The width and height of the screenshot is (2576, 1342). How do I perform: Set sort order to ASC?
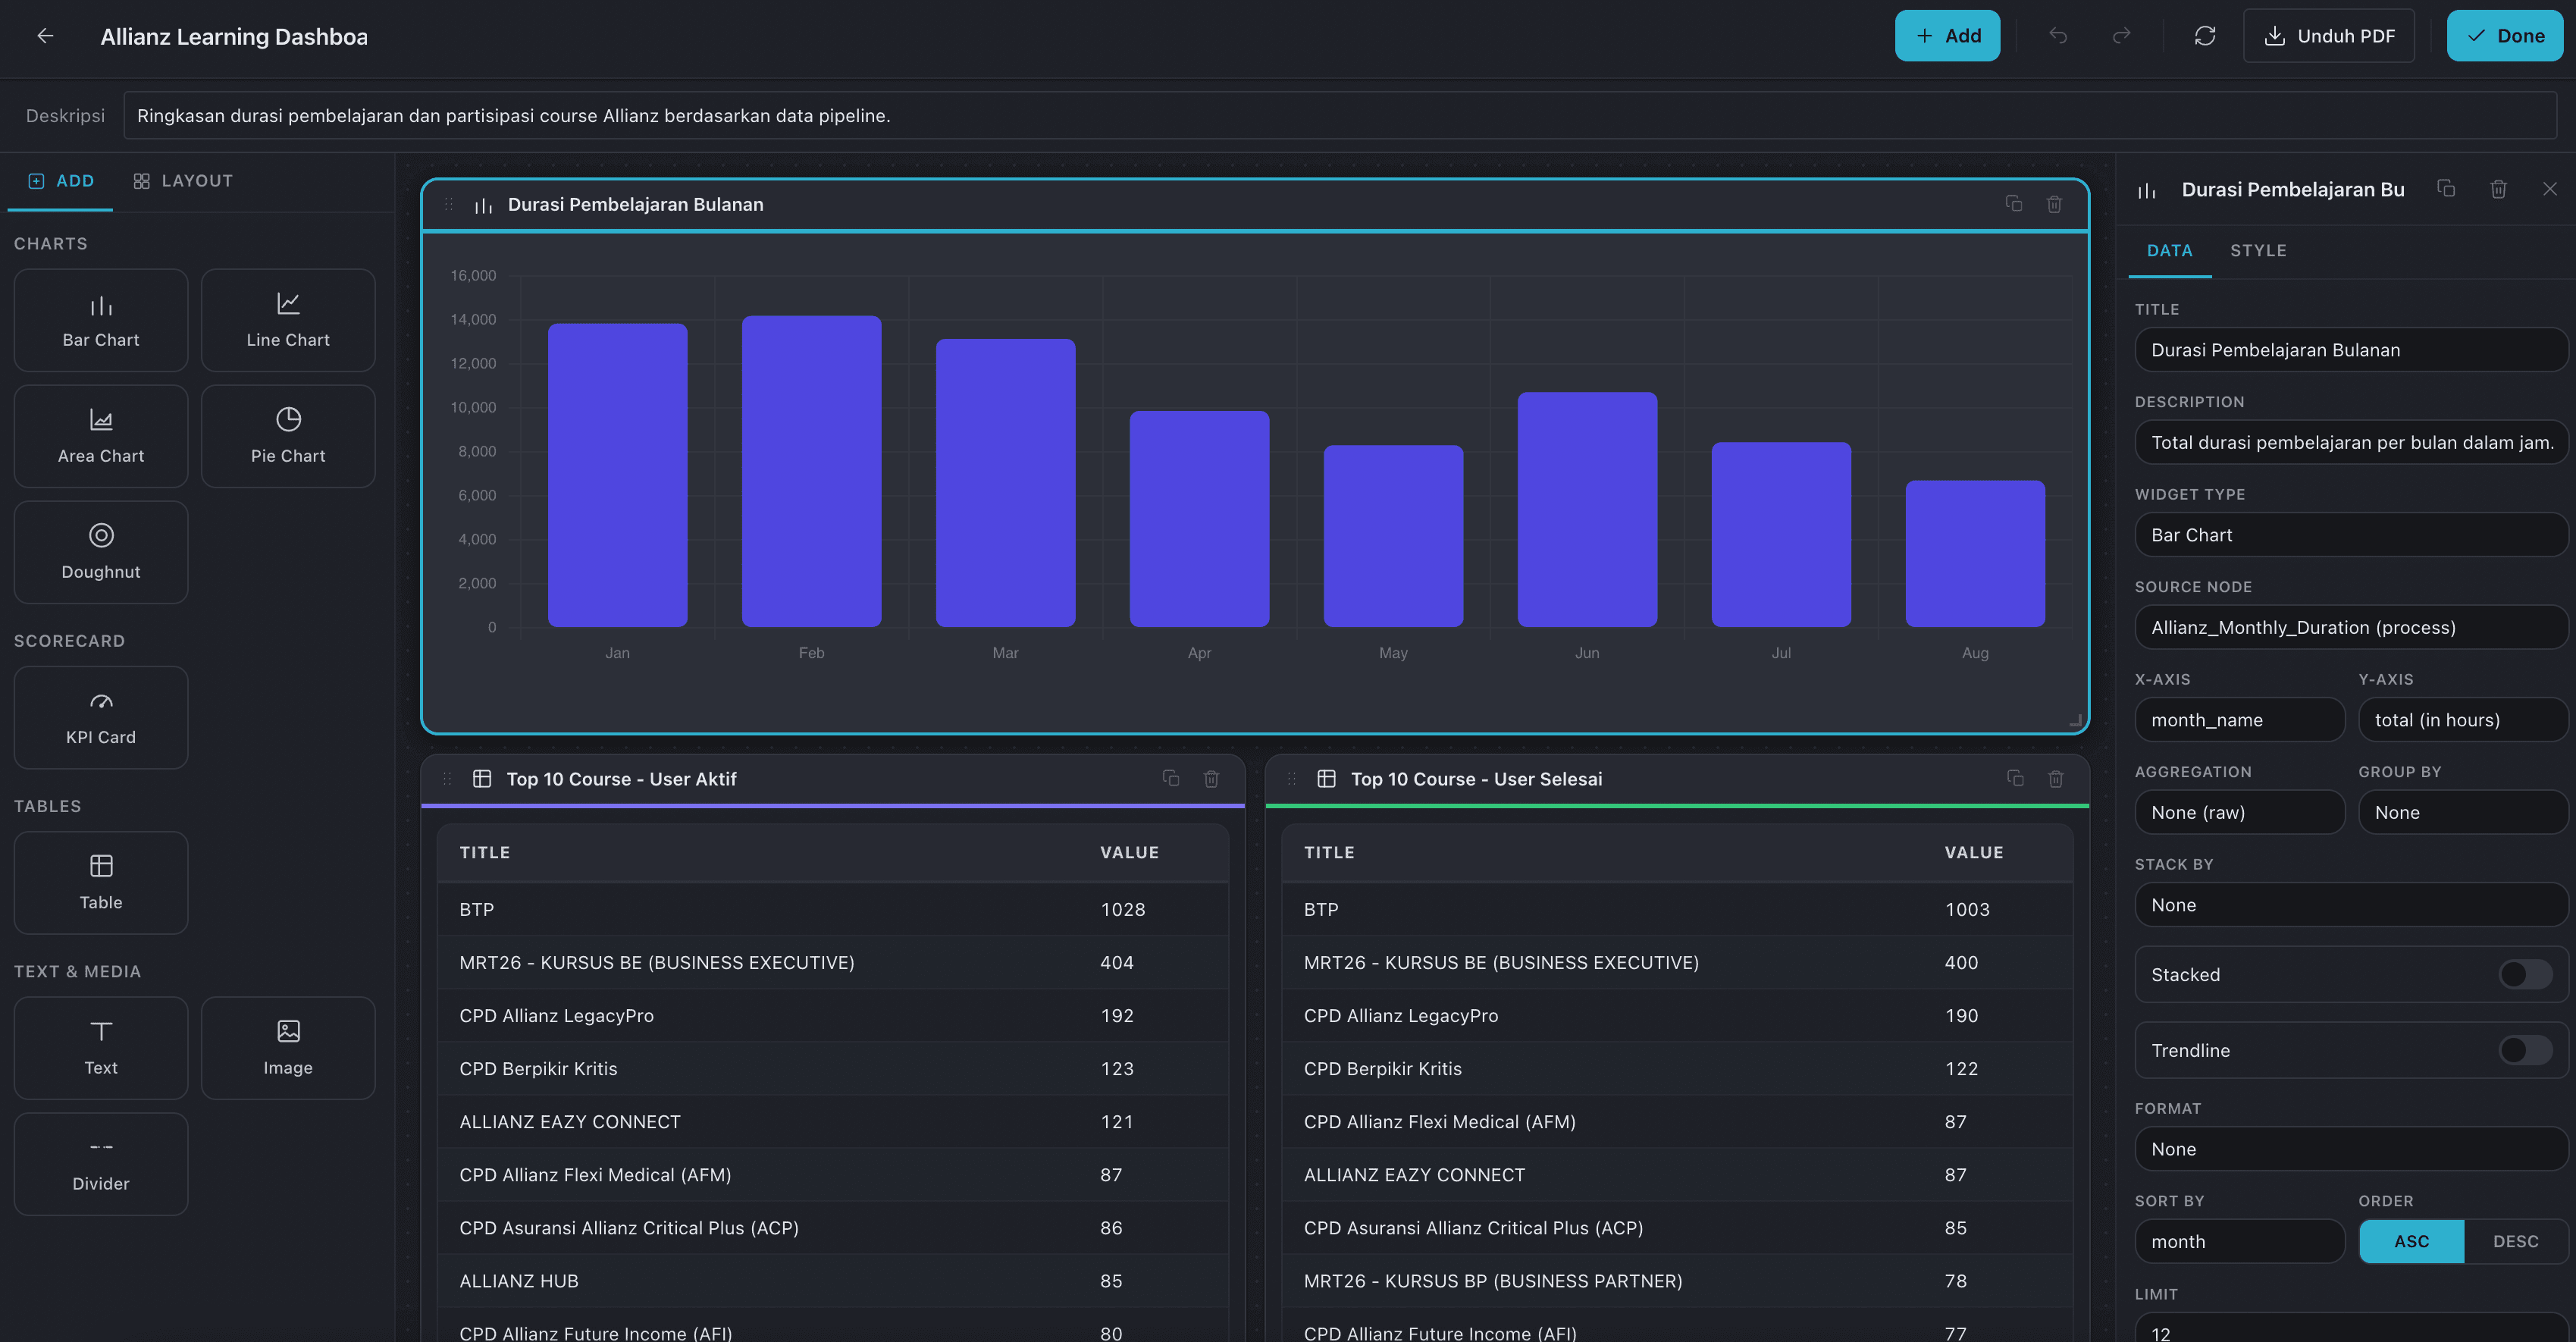2411,1241
